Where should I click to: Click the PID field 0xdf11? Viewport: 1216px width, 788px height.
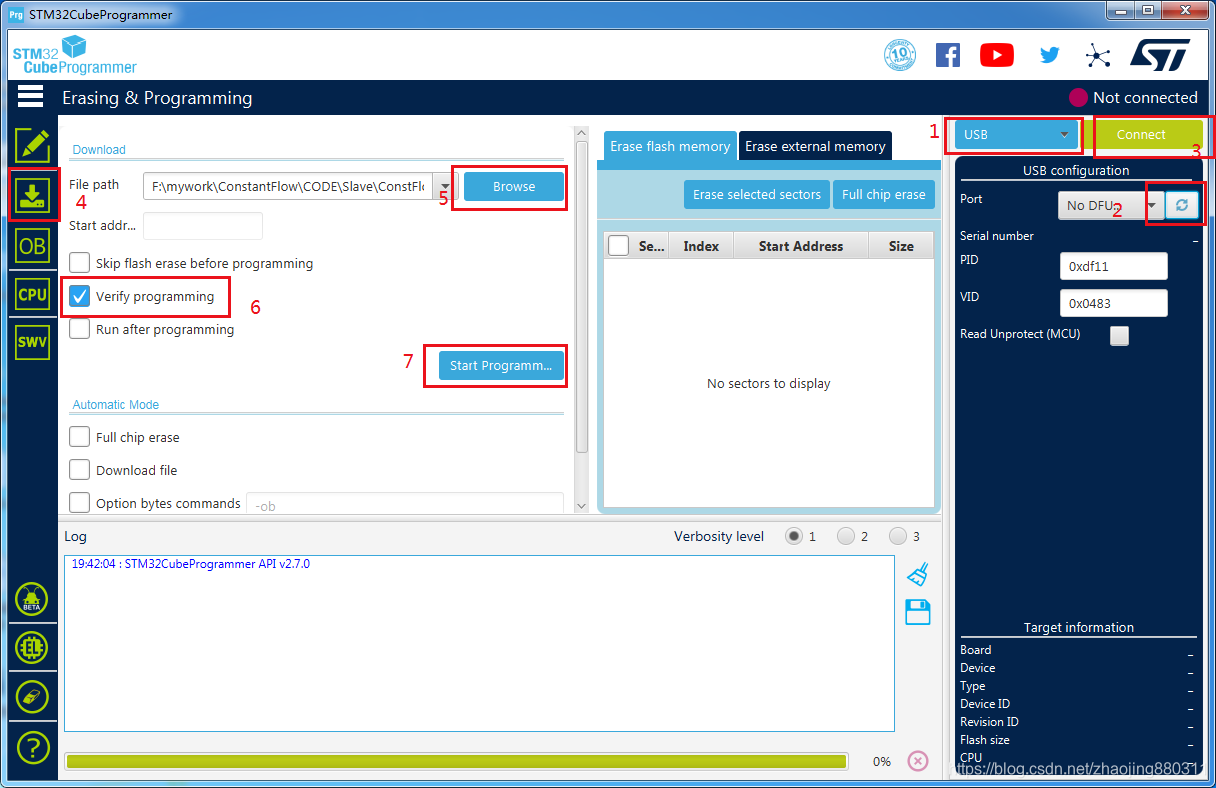1114,266
